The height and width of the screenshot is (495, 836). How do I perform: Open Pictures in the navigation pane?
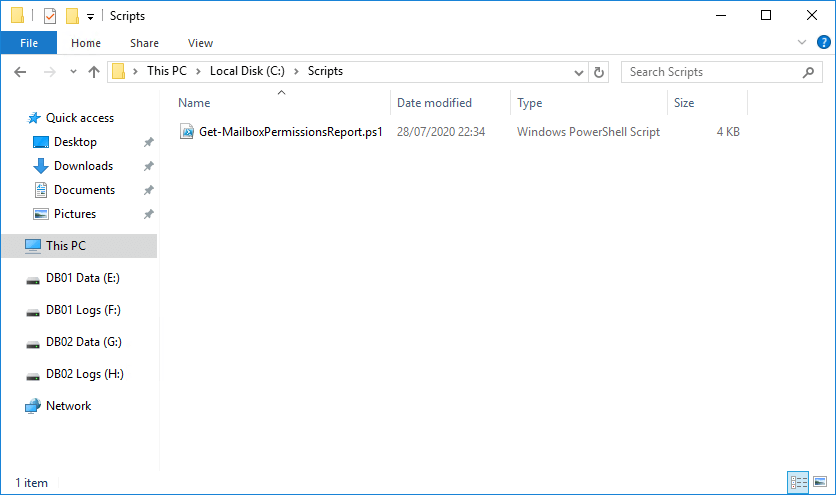pos(75,214)
